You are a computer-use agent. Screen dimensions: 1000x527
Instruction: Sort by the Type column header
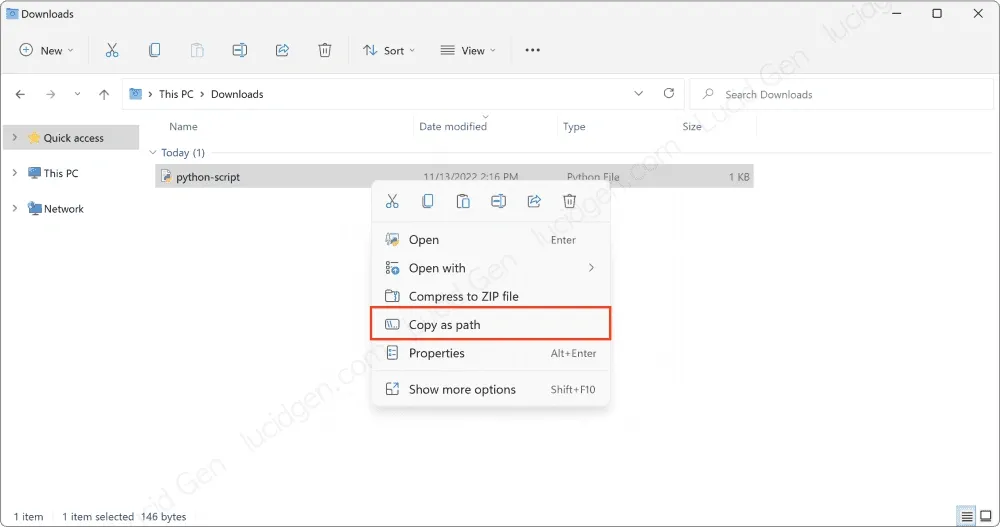point(574,126)
